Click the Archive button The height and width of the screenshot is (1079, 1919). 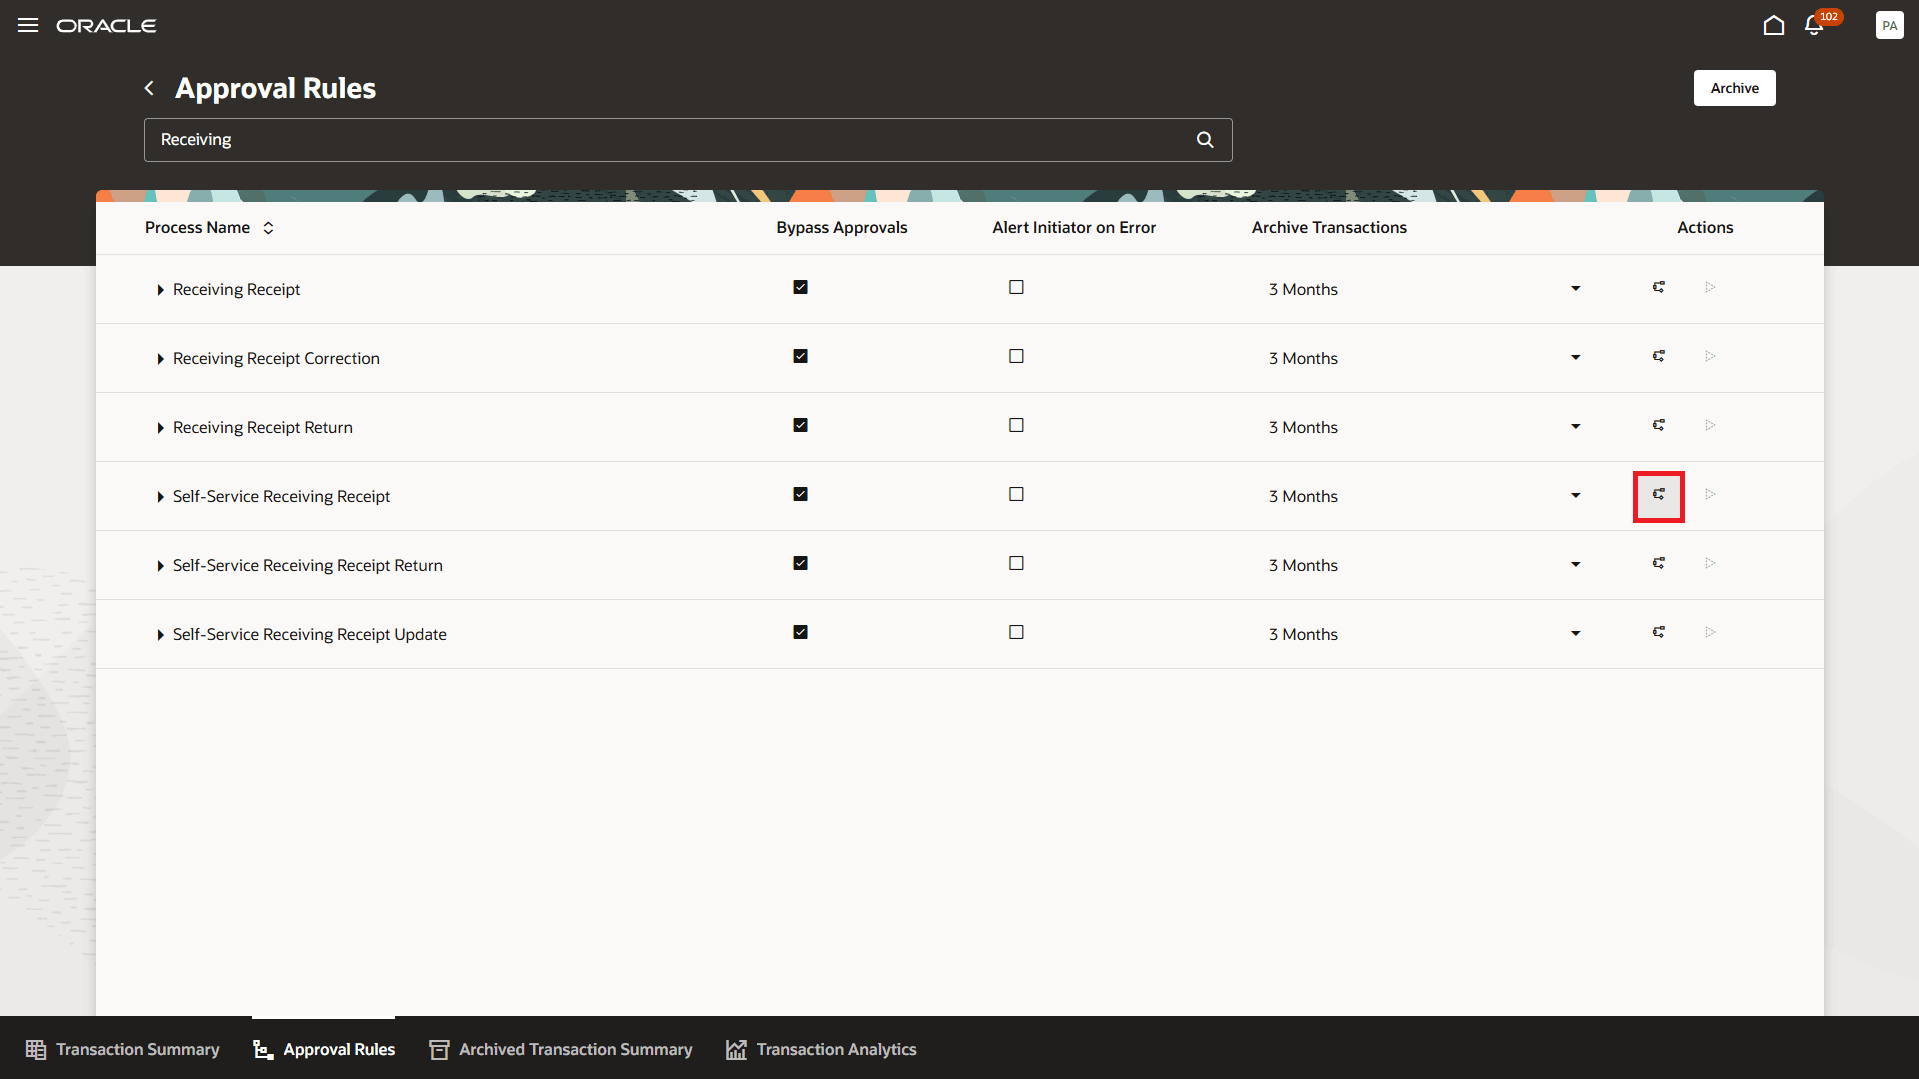[x=1734, y=88]
